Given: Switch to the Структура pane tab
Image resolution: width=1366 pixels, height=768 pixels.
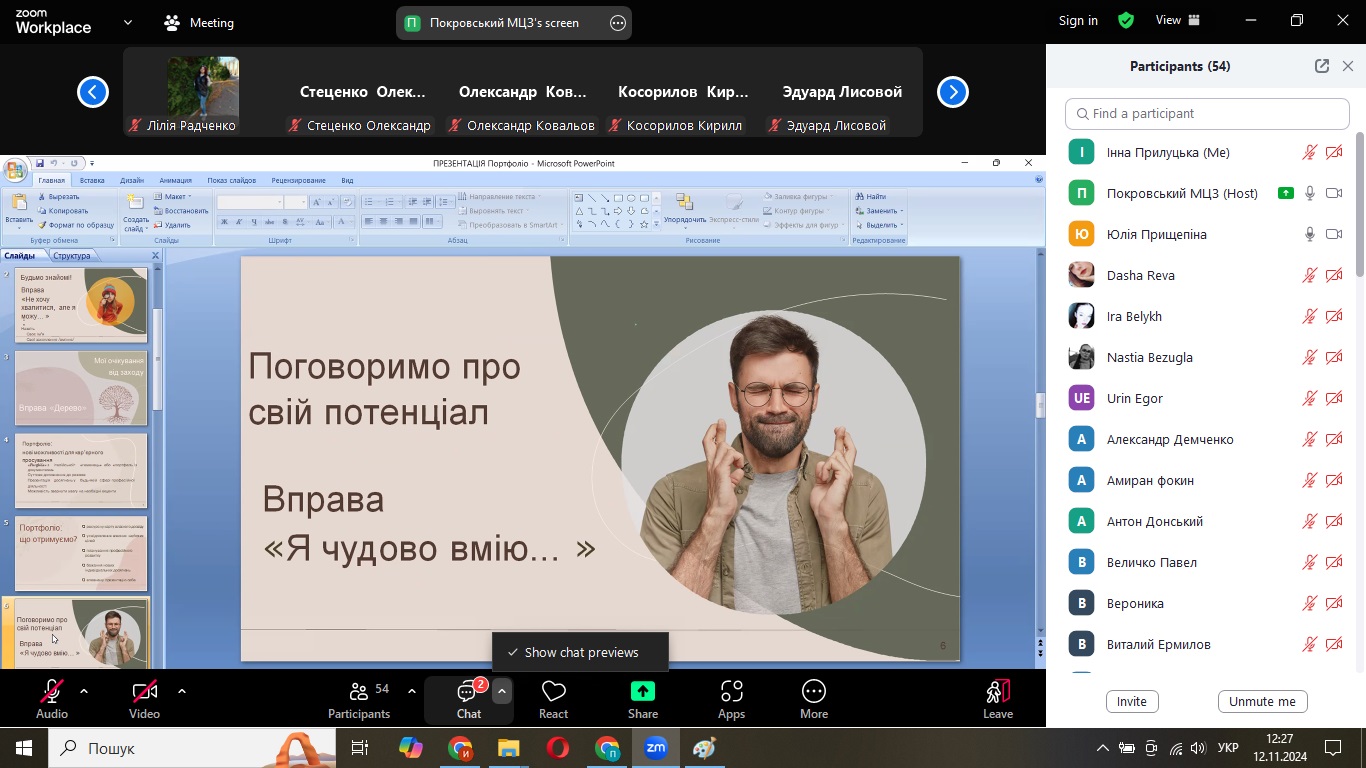Looking at the screenshot, I should click(72, 256).
